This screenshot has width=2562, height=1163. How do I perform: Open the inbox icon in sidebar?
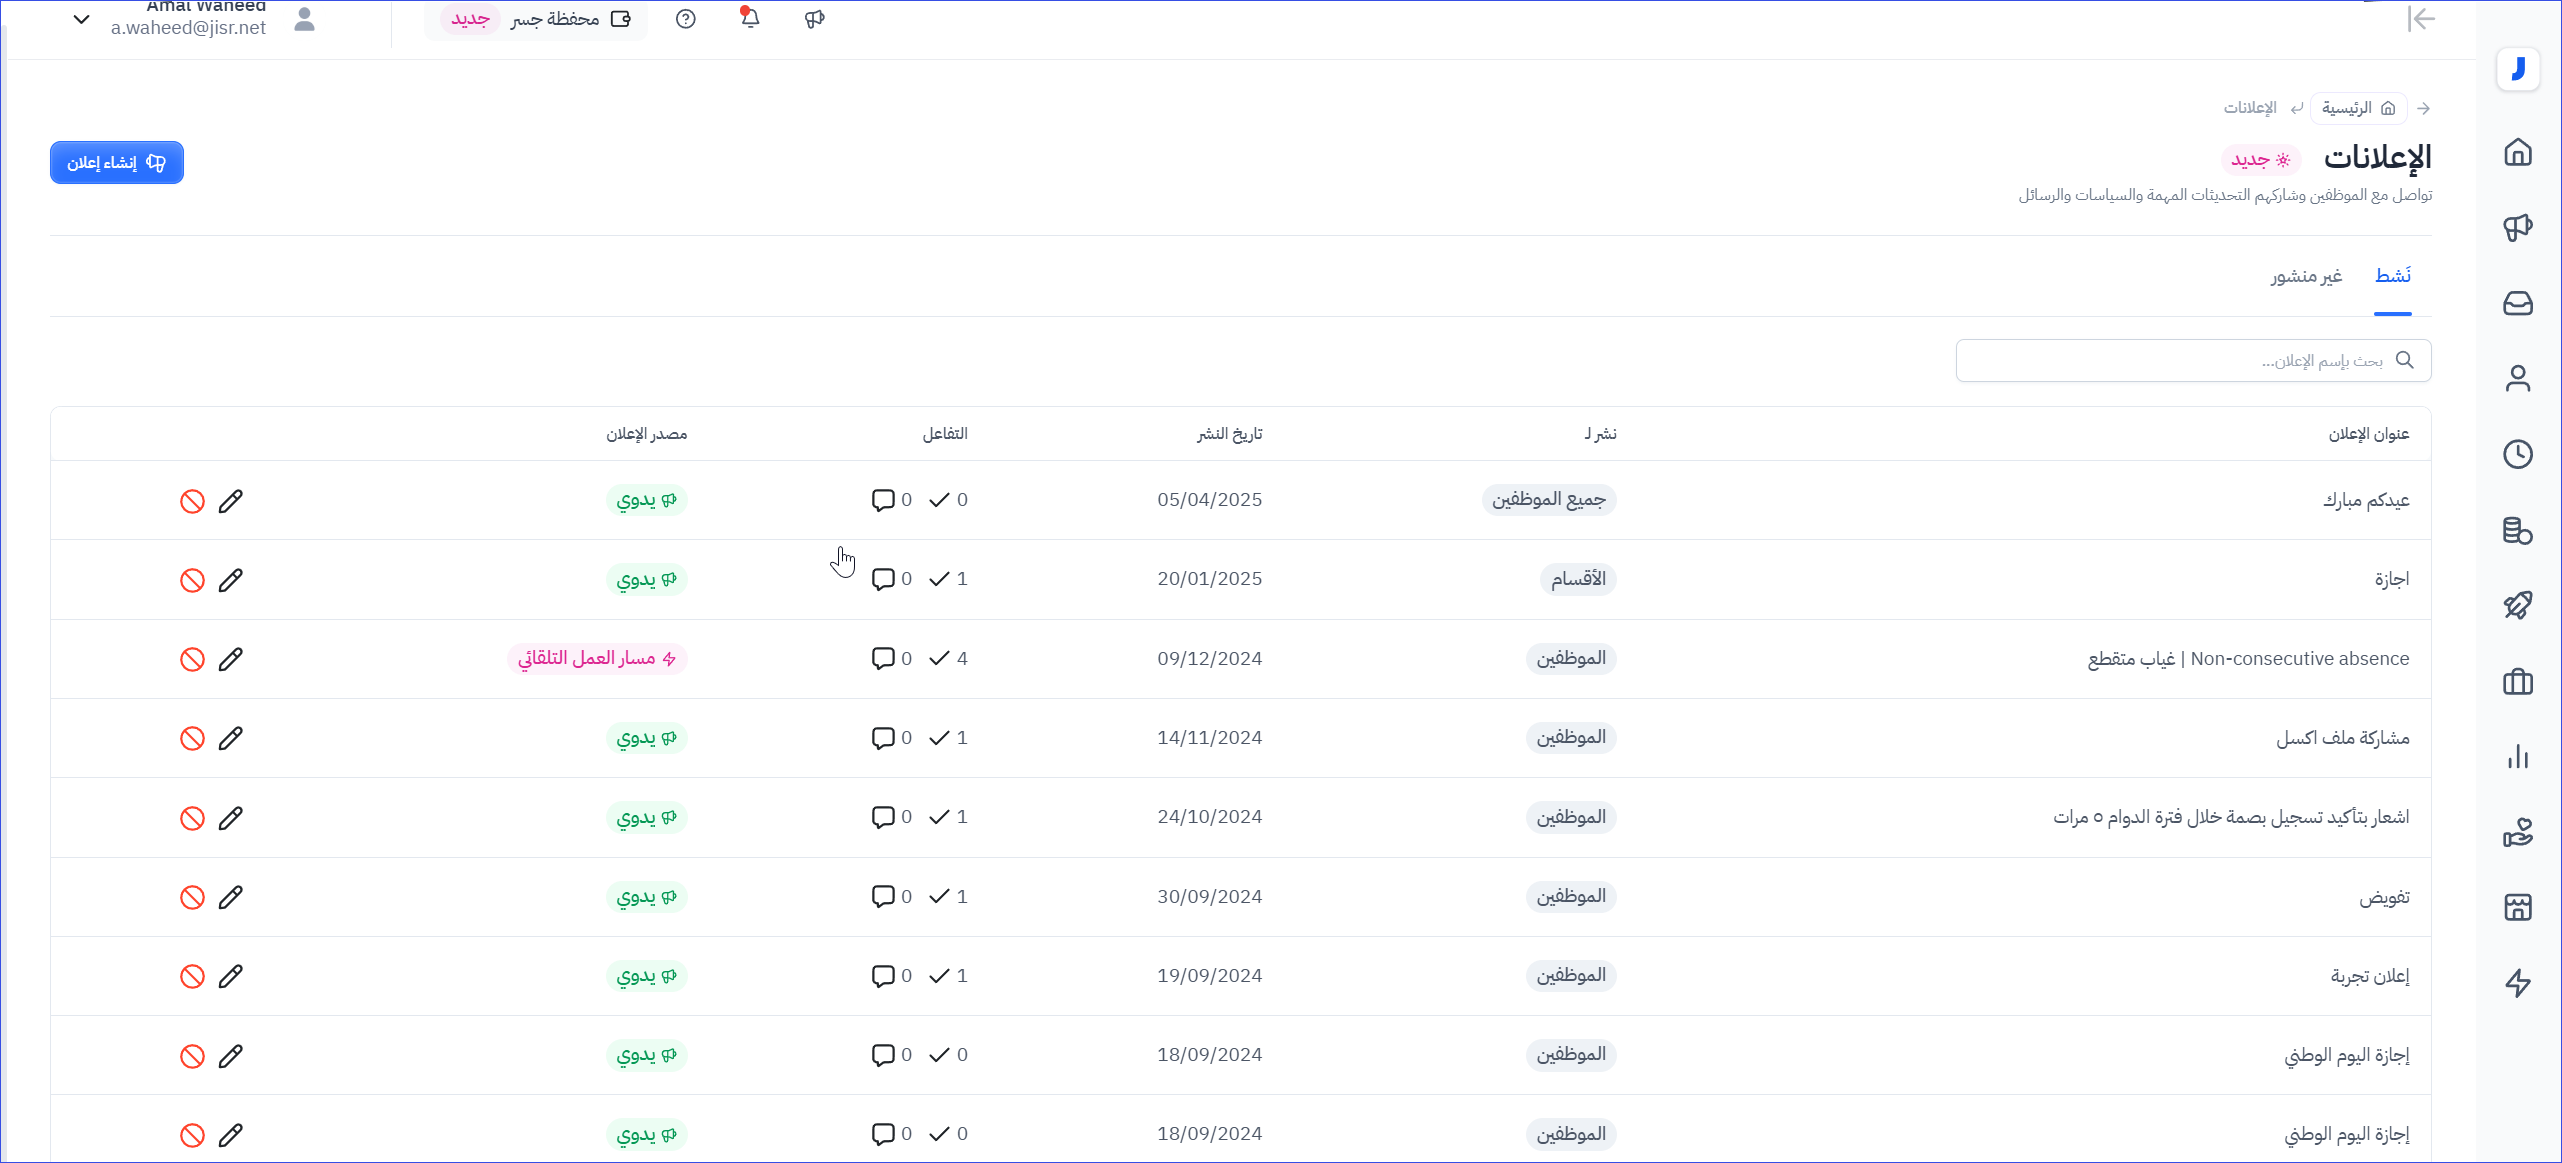[x=2517, y=303]
